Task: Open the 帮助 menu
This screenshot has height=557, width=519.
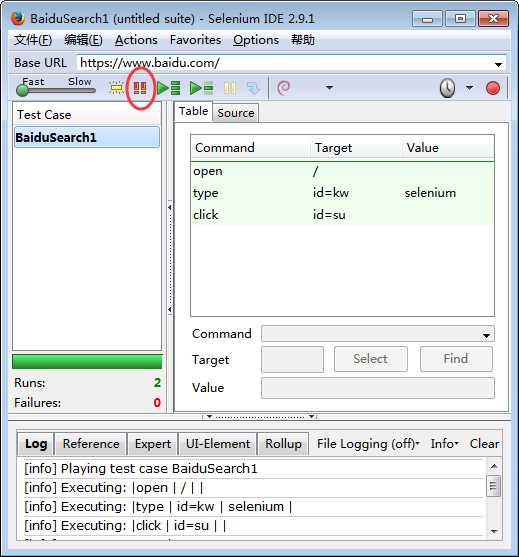Action: click(x=303, y=40)
